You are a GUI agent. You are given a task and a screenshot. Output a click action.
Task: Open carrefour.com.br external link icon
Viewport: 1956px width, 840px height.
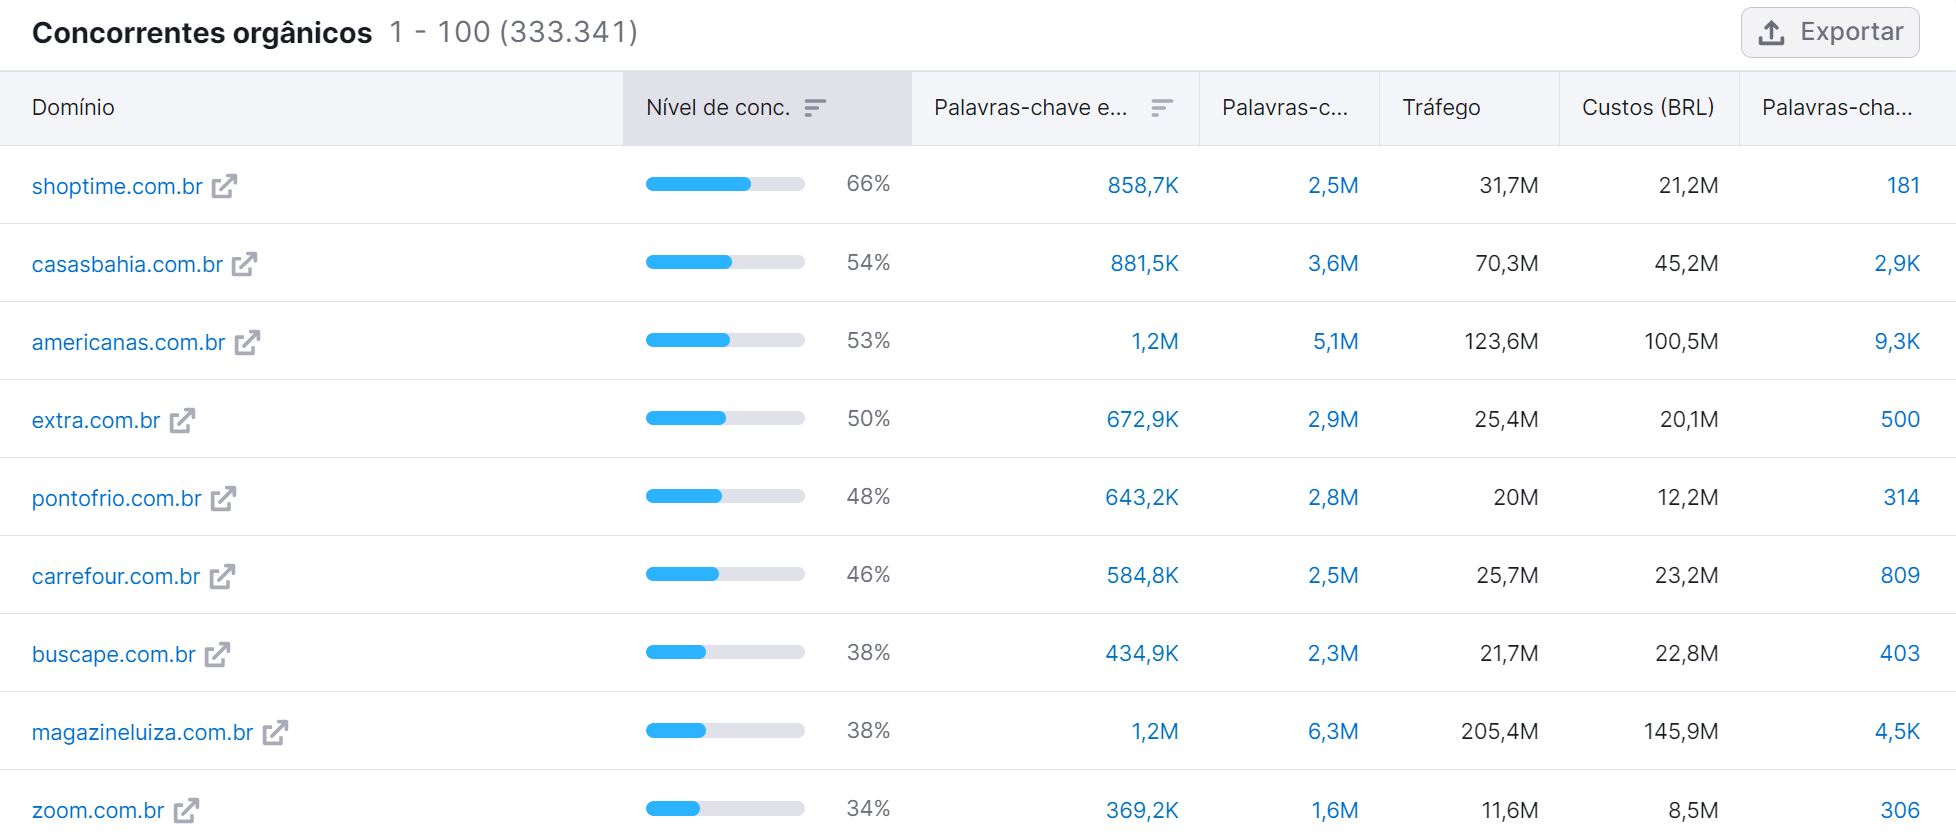(222, 576)
